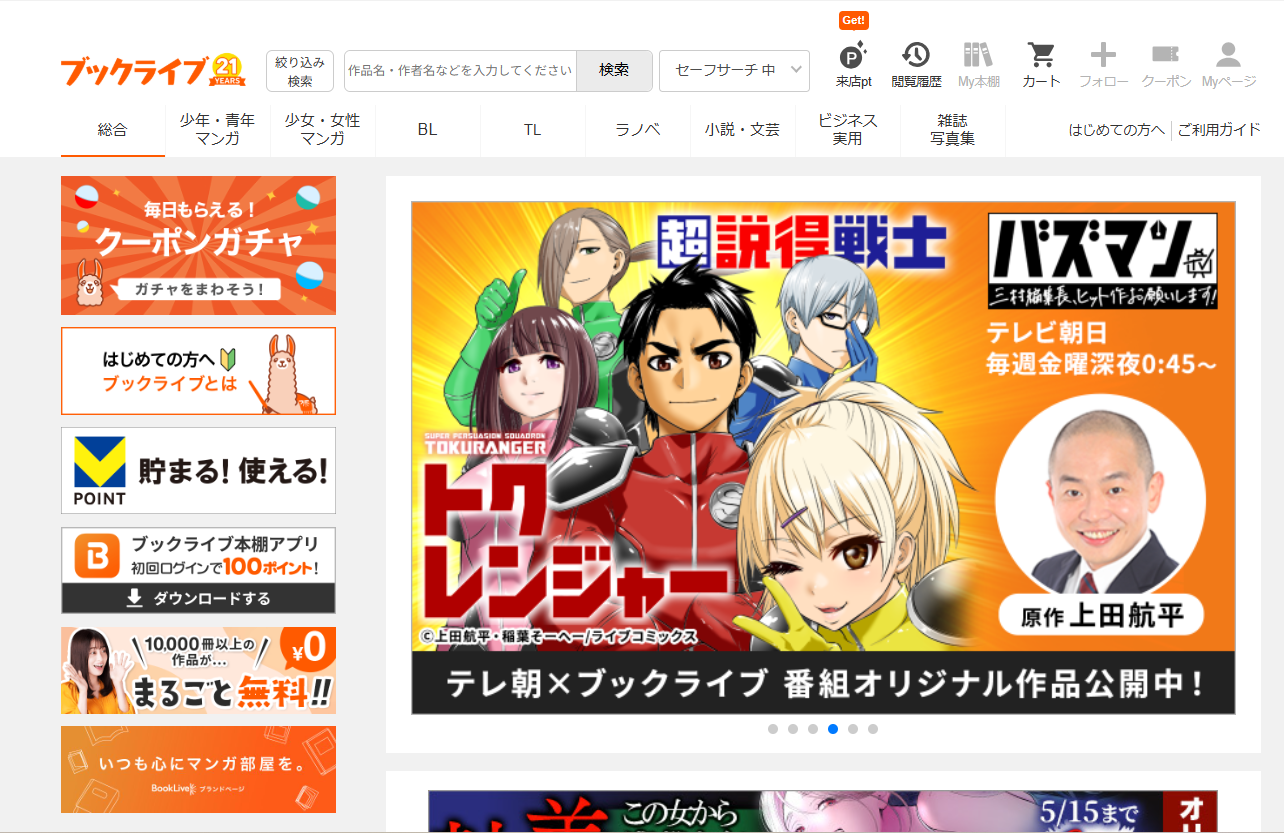Viewport: 1284px width, 833px height.
Task: Open the クーポン coupon icon
Action: 1166,66
